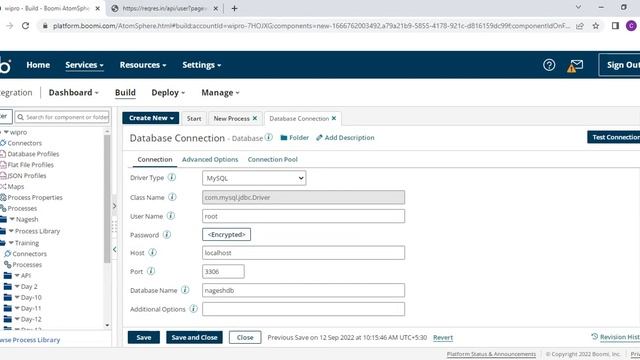
Task: Open Platform Status & Announcements link
Action: point(491,354)
